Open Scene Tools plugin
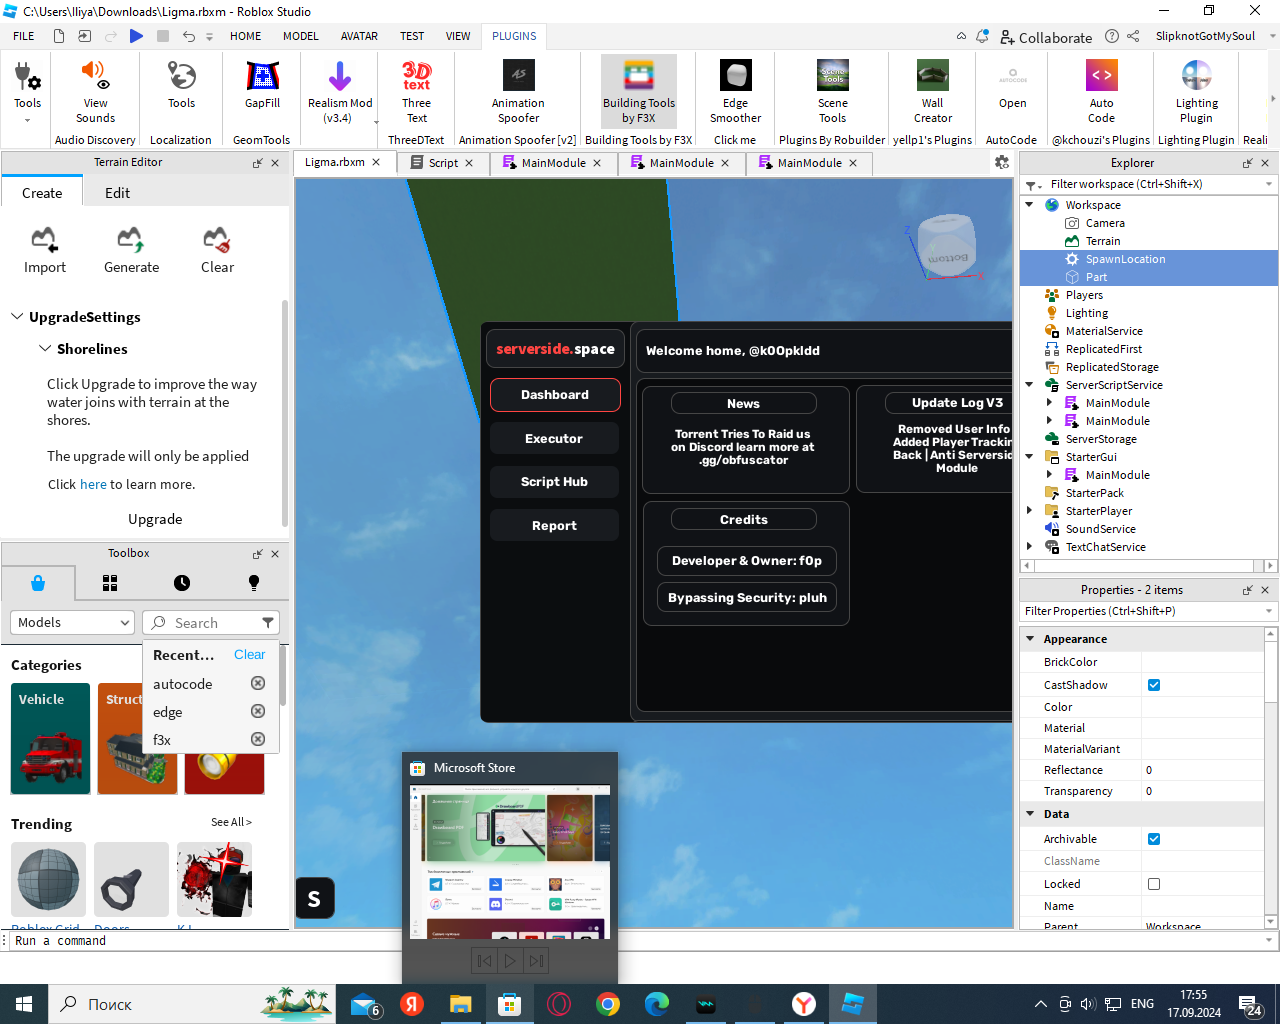Image resolution: width=1280 pixels, height=1024 pixels. [x=832, y=90]
